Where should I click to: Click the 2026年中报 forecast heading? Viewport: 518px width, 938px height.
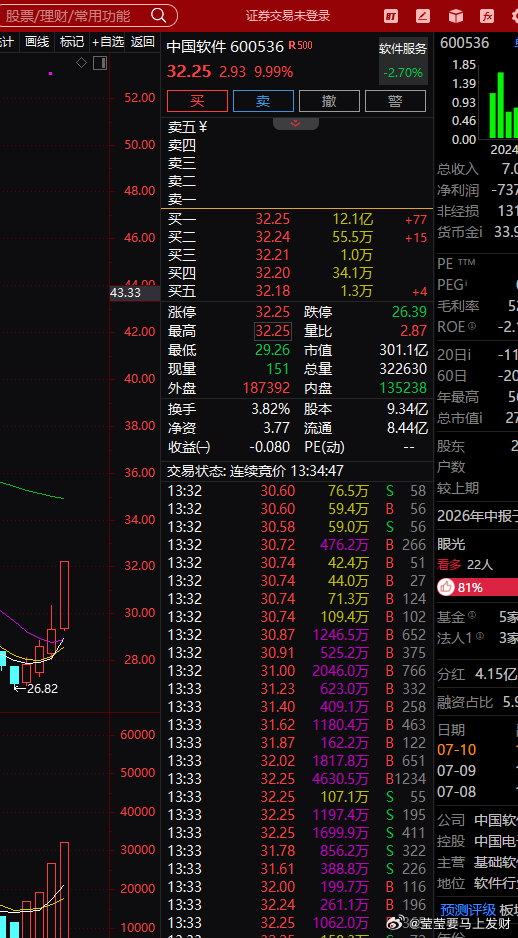(x=477, y=516)
